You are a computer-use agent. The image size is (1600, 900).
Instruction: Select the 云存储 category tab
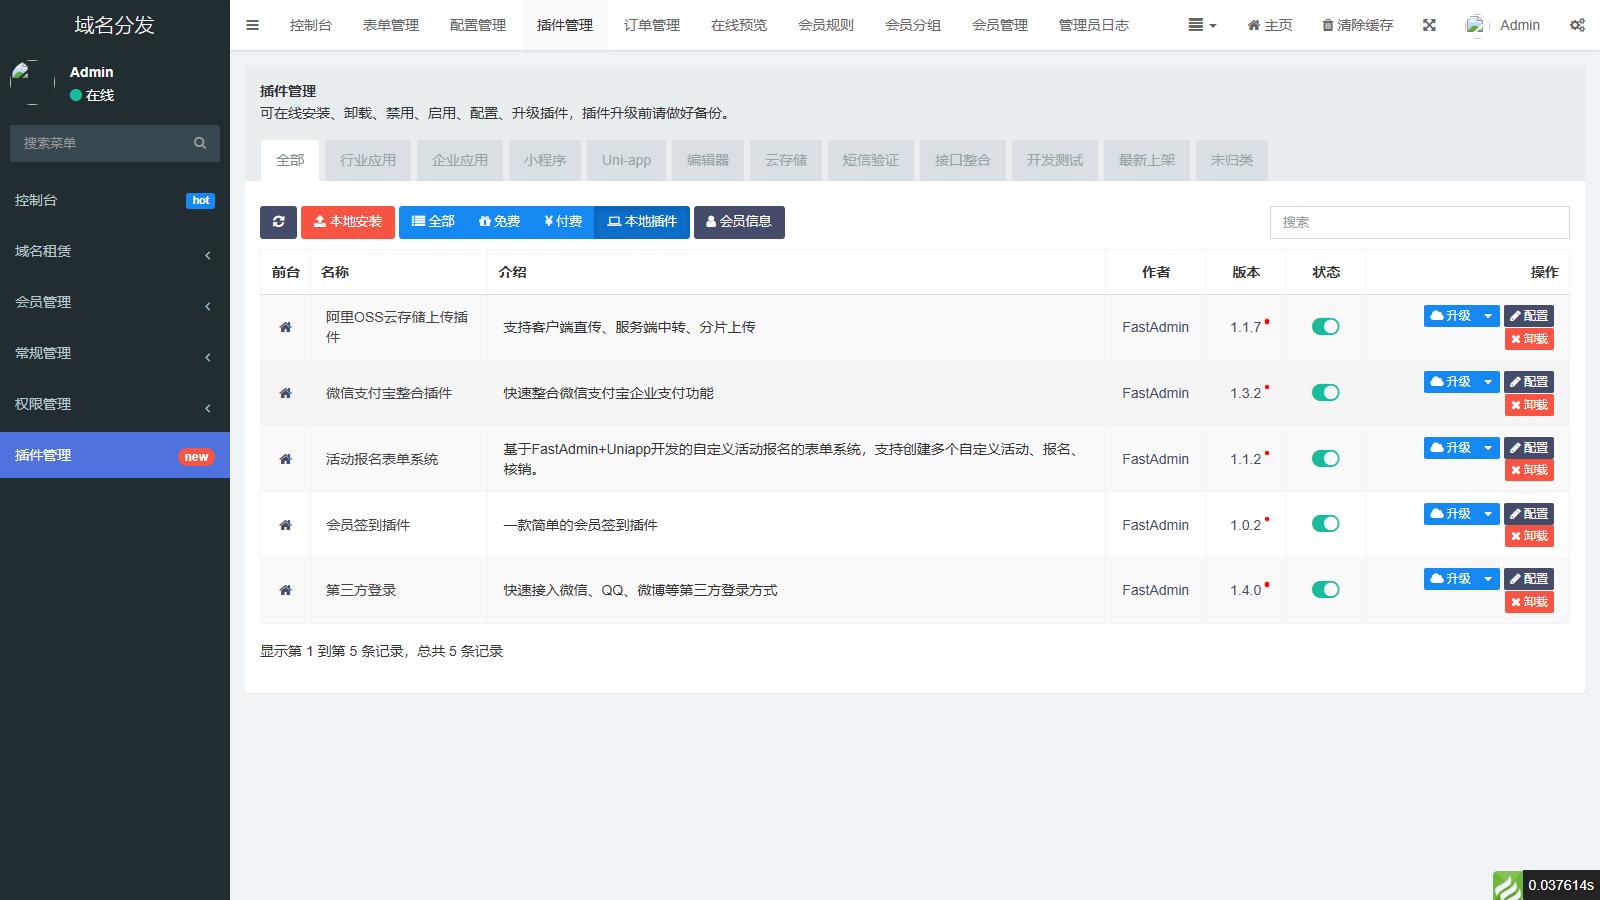[x=786, y=160]
